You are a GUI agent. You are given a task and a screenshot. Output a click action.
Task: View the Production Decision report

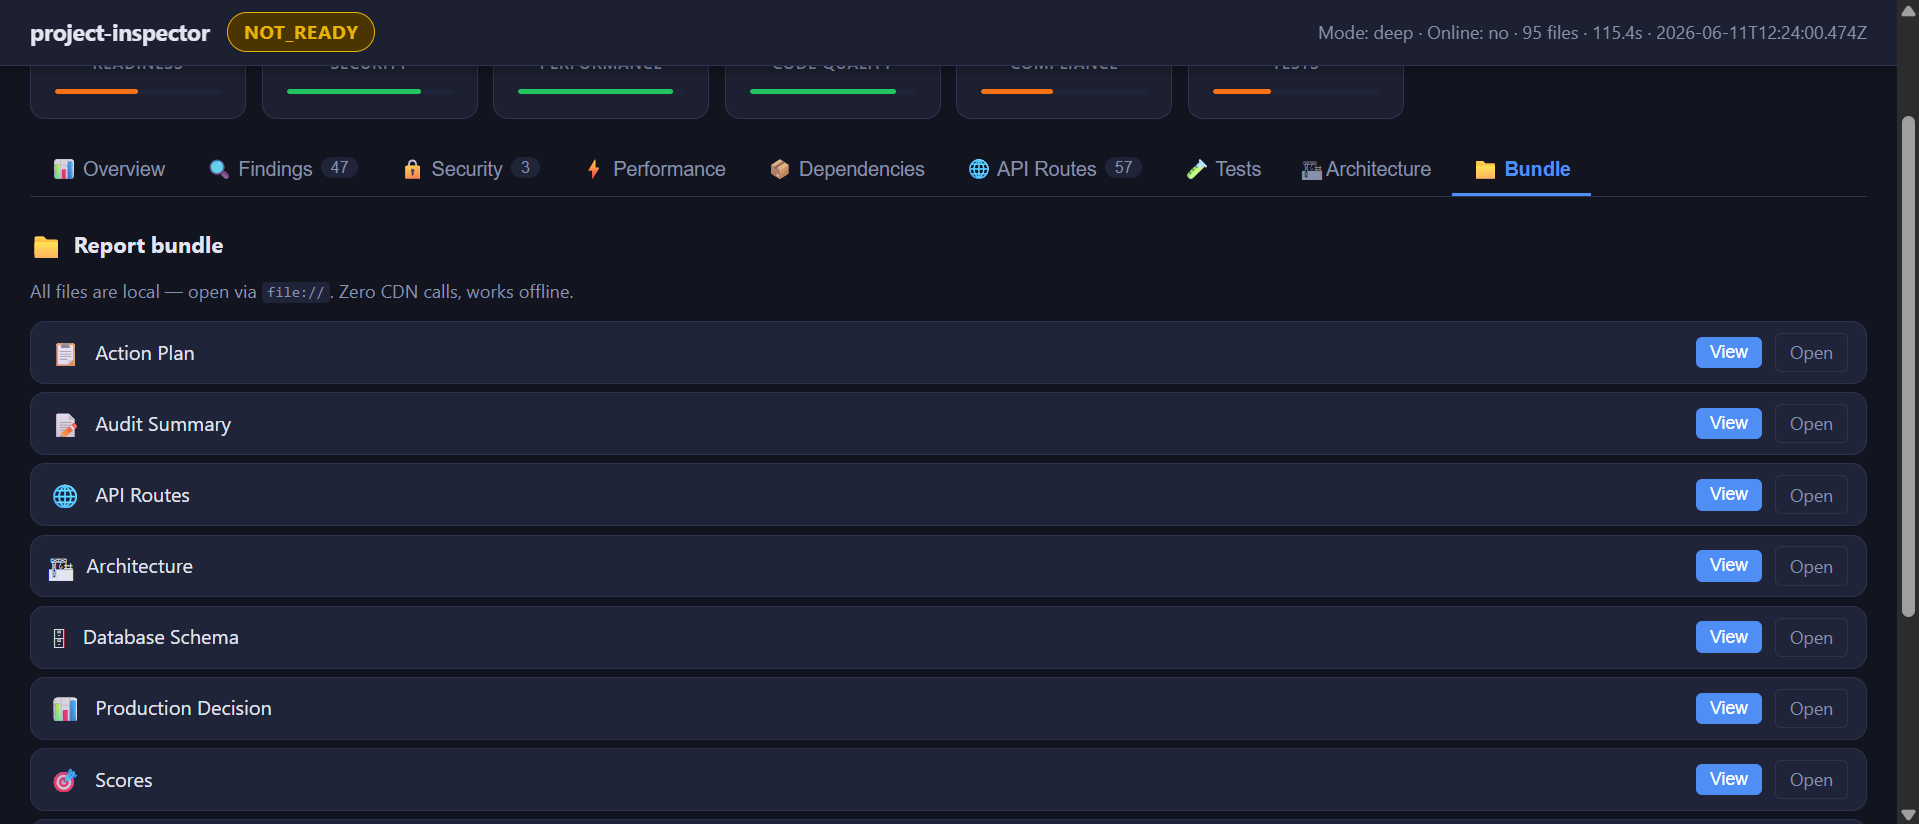1728,708
